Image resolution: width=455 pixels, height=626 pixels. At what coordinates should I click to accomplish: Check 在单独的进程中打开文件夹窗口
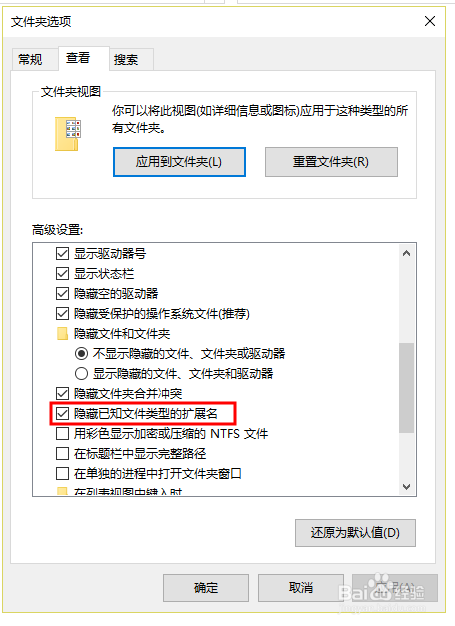click(x=62, y=473)
